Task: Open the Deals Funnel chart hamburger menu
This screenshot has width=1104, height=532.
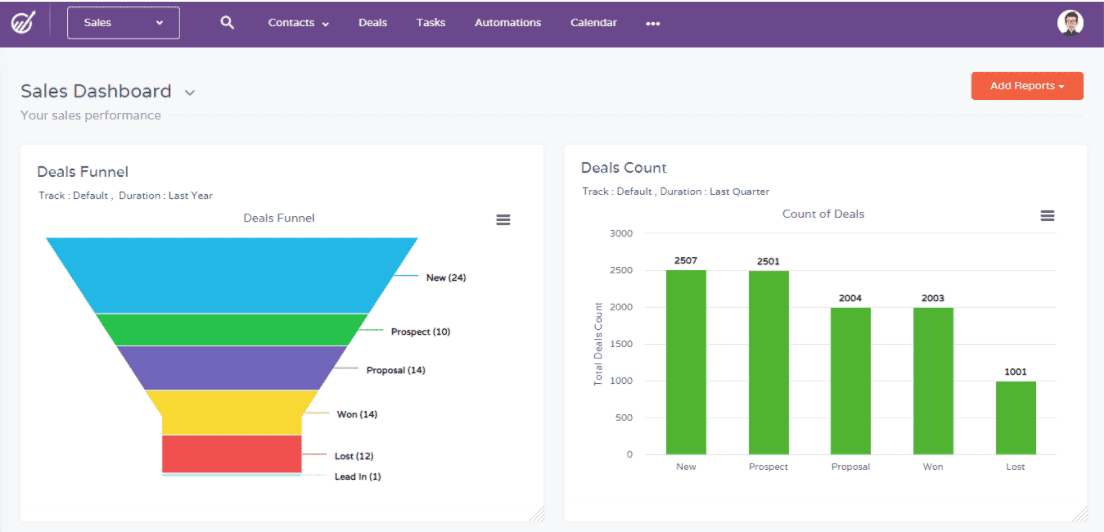Action: (504, 220)
